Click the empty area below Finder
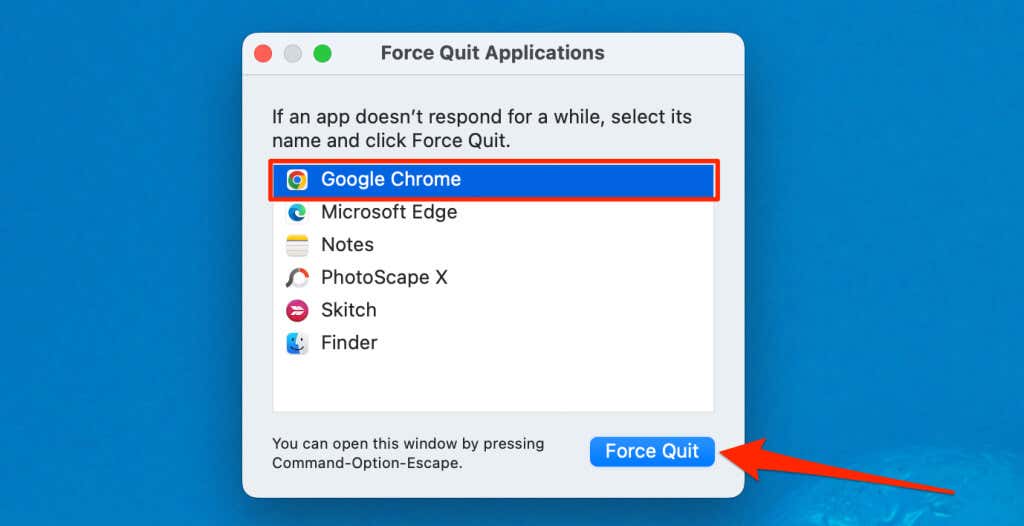1024x526 pixels. pos(492,385)
